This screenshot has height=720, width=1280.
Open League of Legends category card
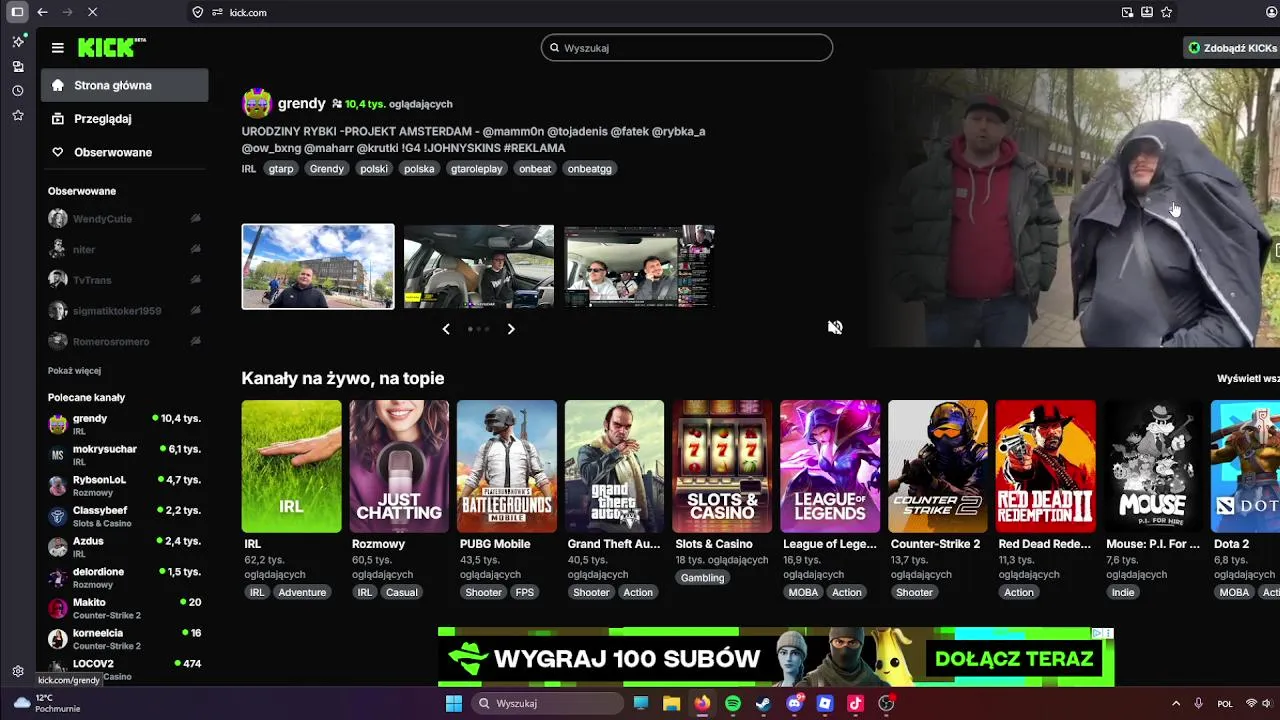(x=830, y=466)
